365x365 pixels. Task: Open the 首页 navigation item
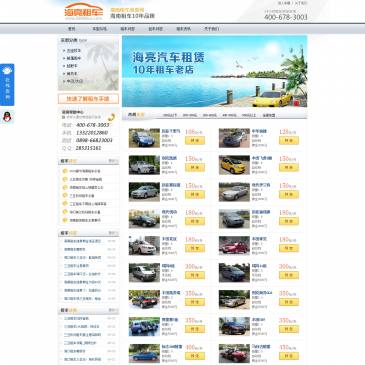coord(72,29)
